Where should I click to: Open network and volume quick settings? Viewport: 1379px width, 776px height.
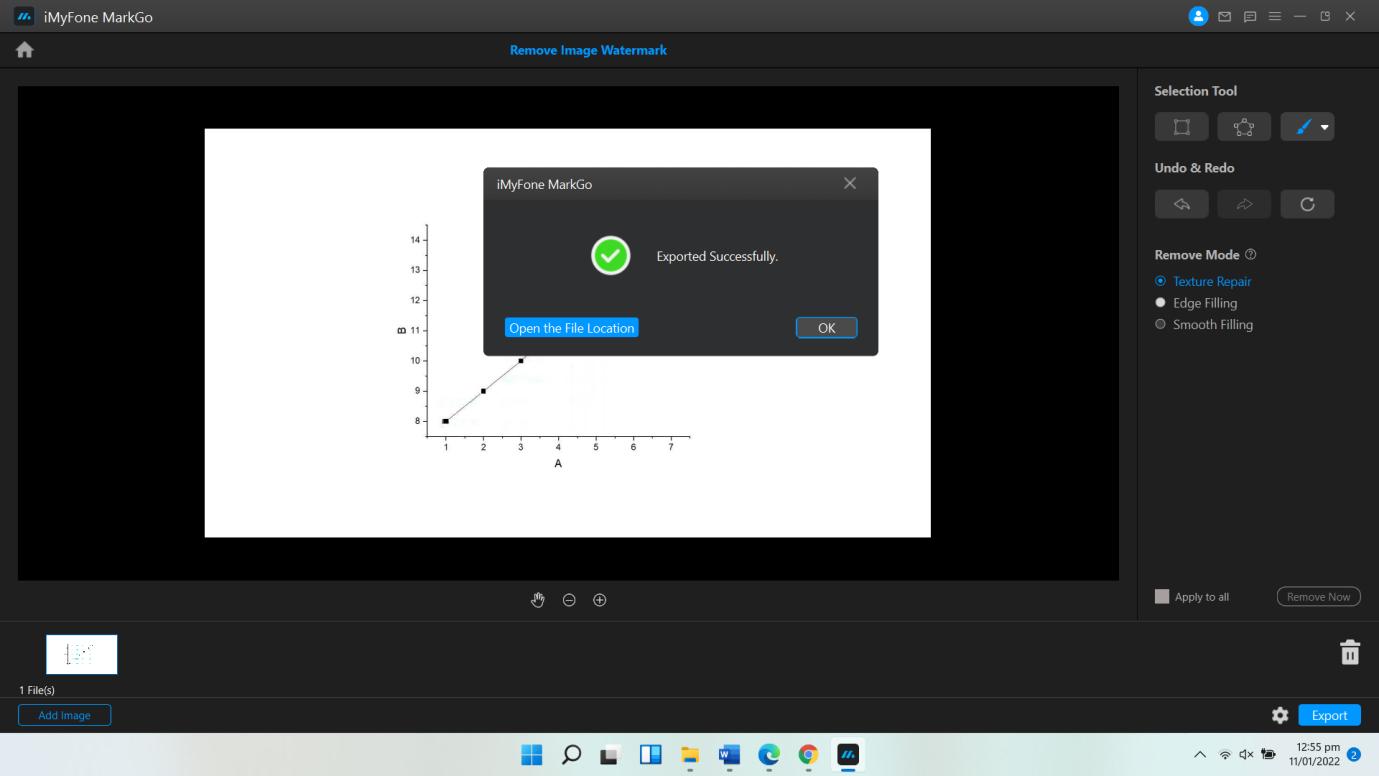pos(1249,755)
